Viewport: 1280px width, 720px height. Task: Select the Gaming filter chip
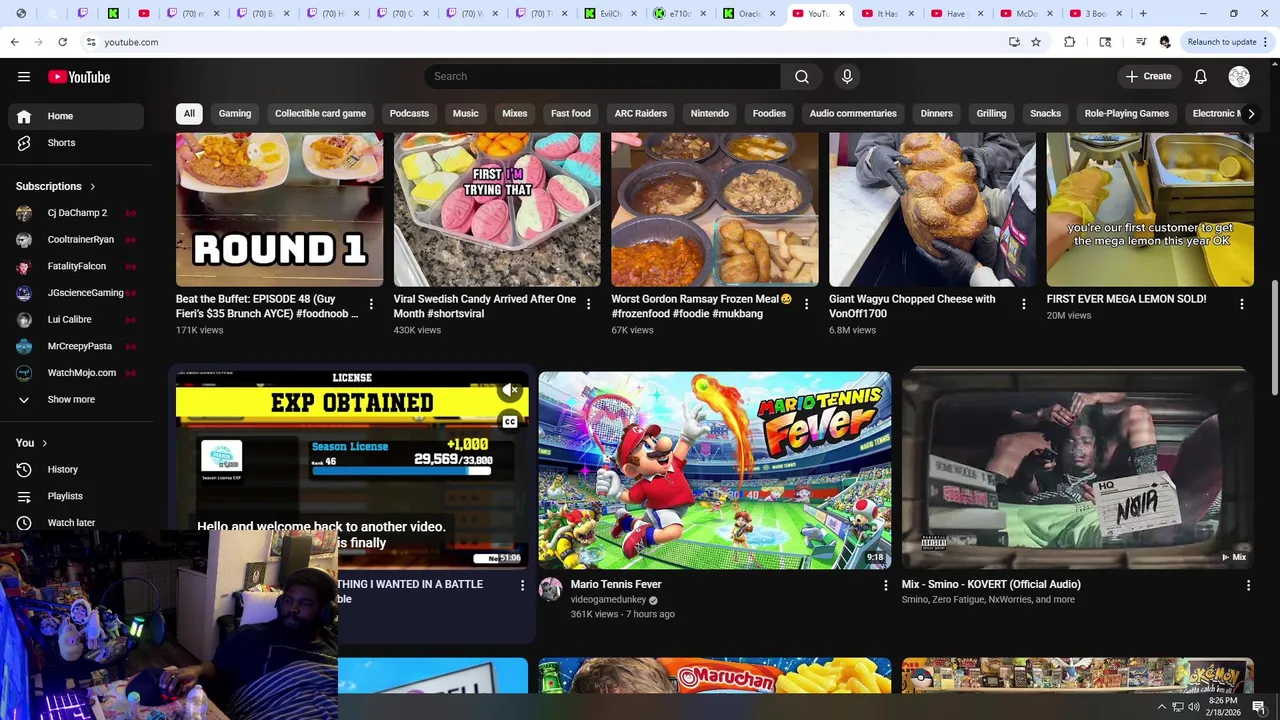tap(235, 114)
